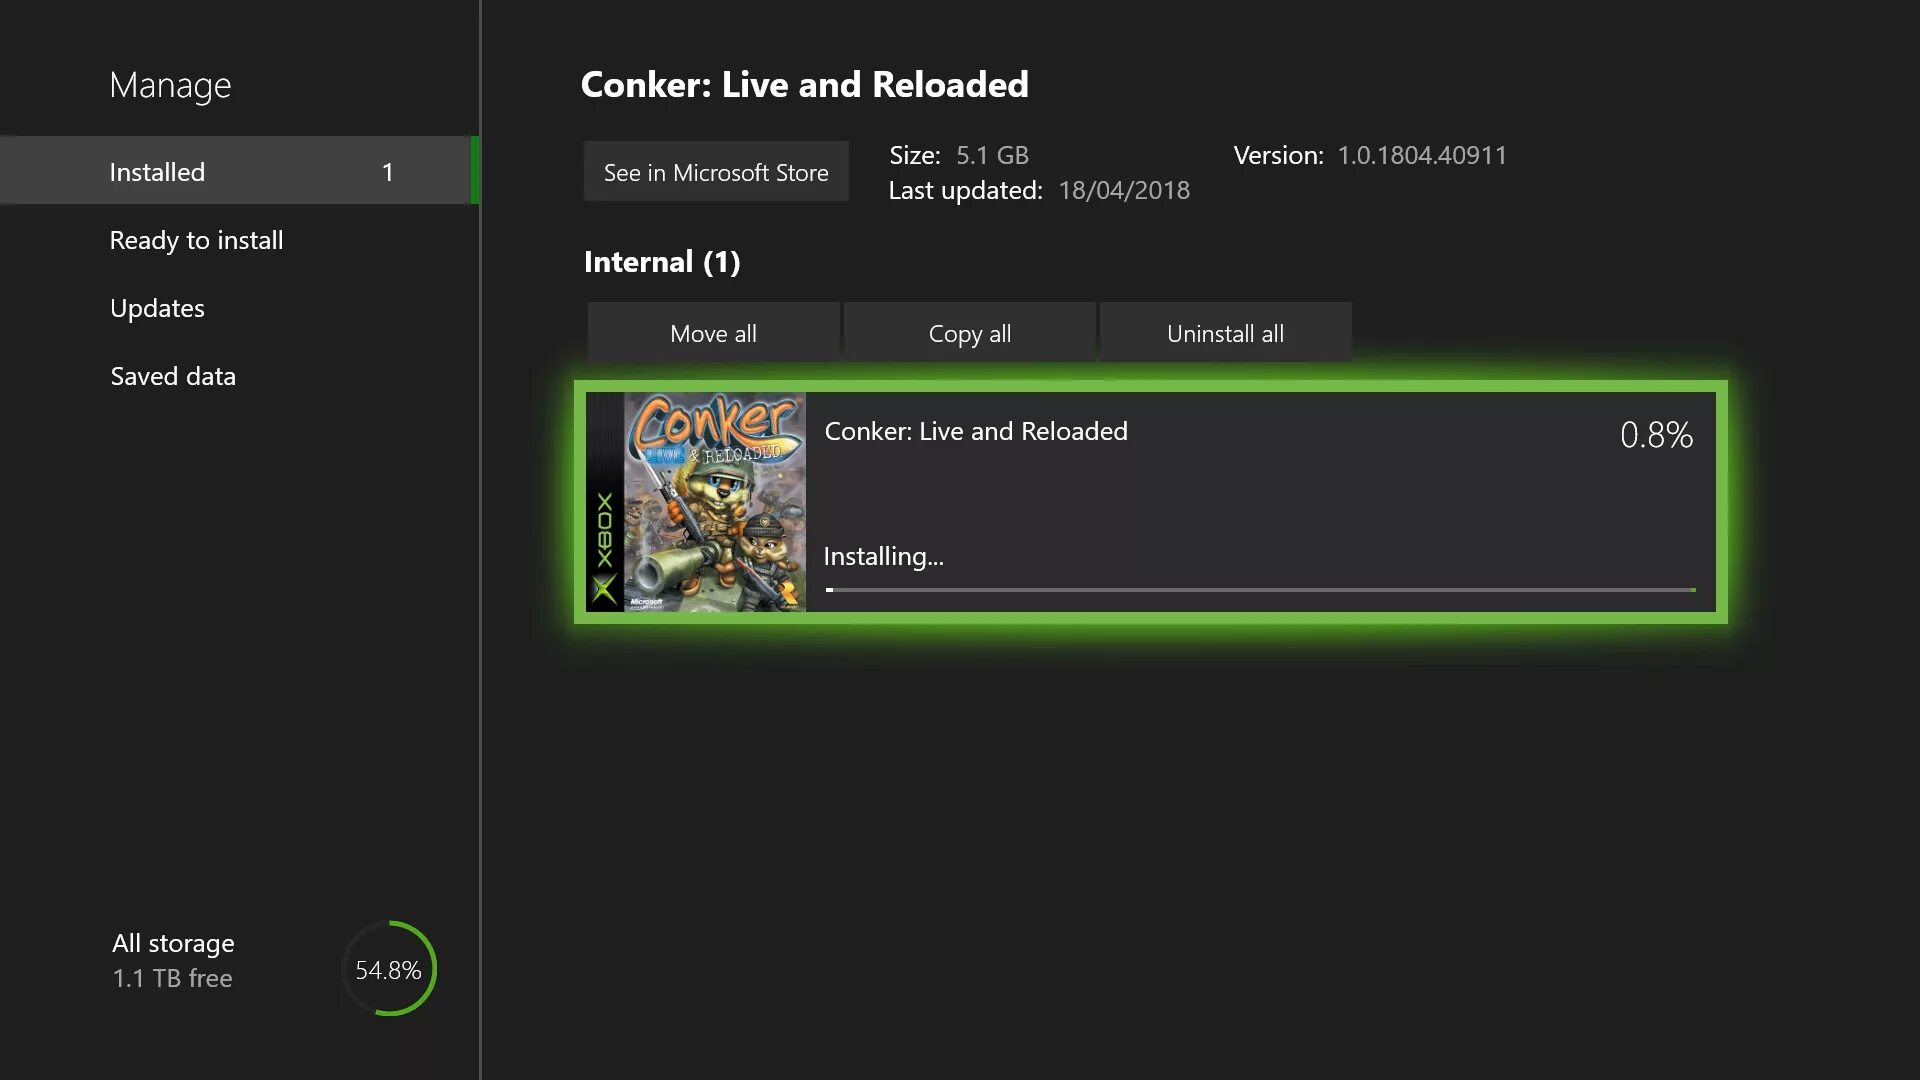Open the Ready to install section

pos(196,240)
